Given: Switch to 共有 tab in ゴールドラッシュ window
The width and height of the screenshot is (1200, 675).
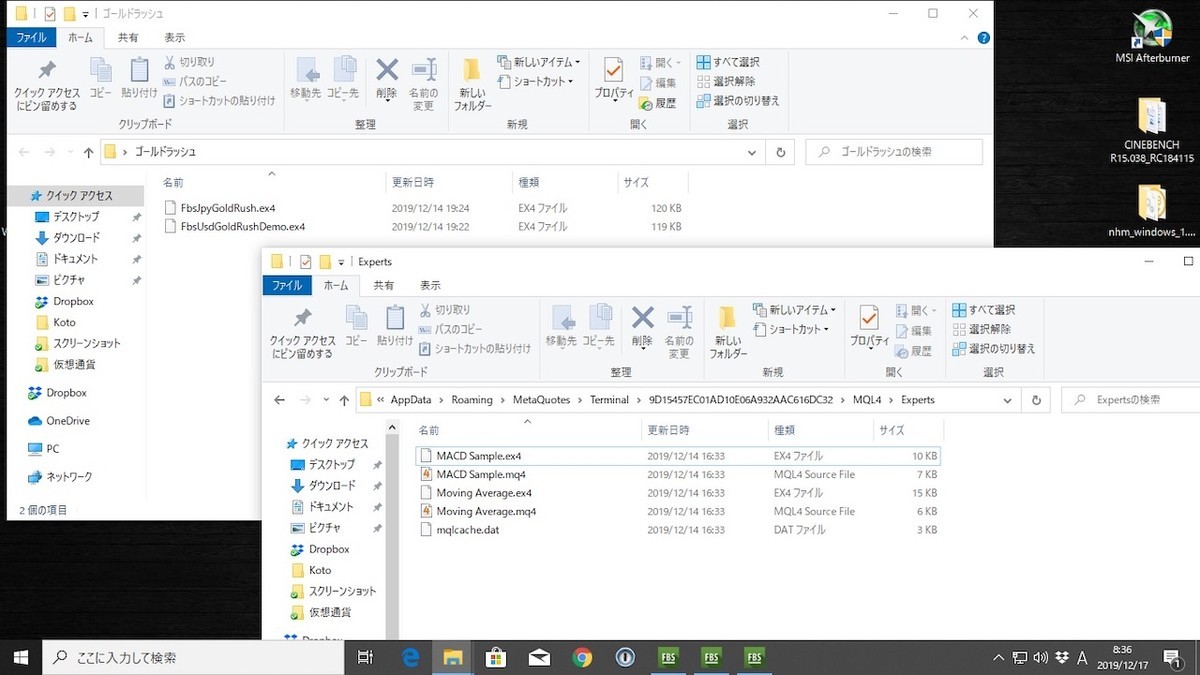Looking at the screenshot, I should point(128,37).
